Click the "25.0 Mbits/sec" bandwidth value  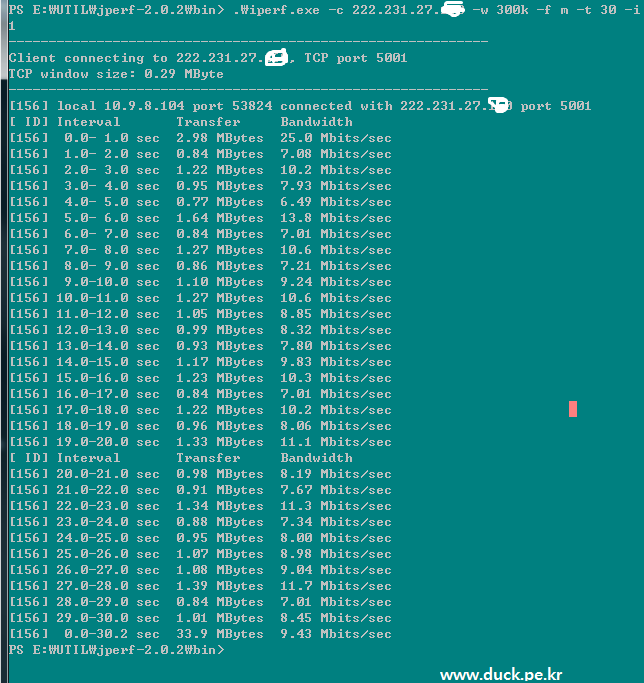(x=336, y=138)
